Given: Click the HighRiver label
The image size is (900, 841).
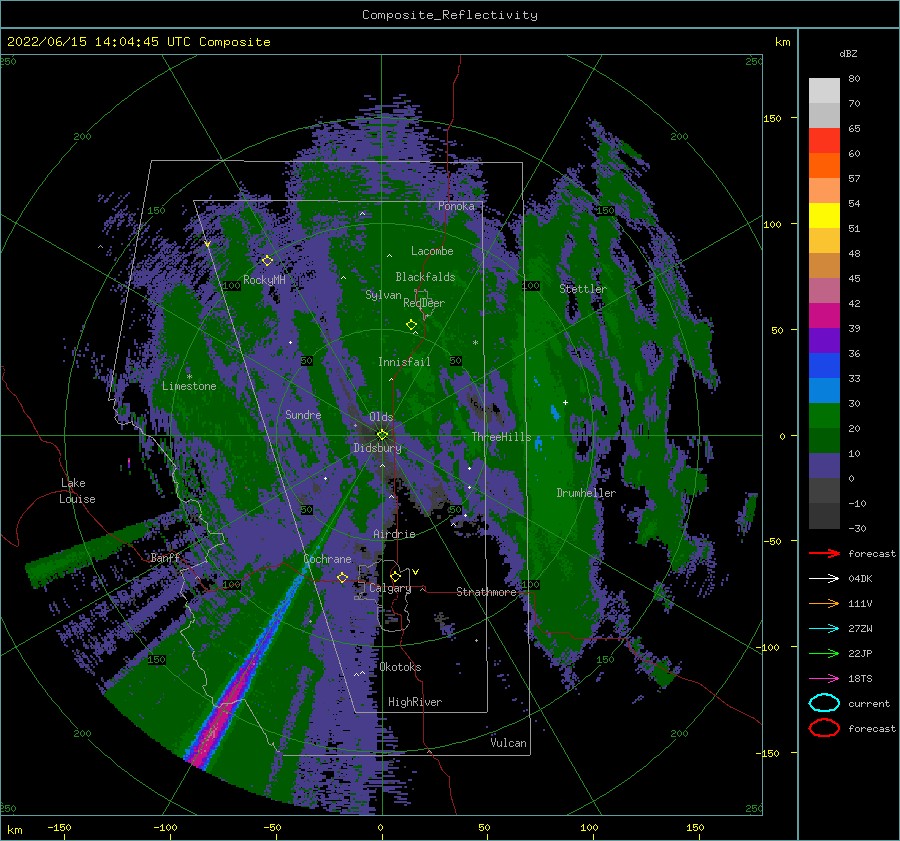Looking at the screenshot, I should (x=415, y=702).
